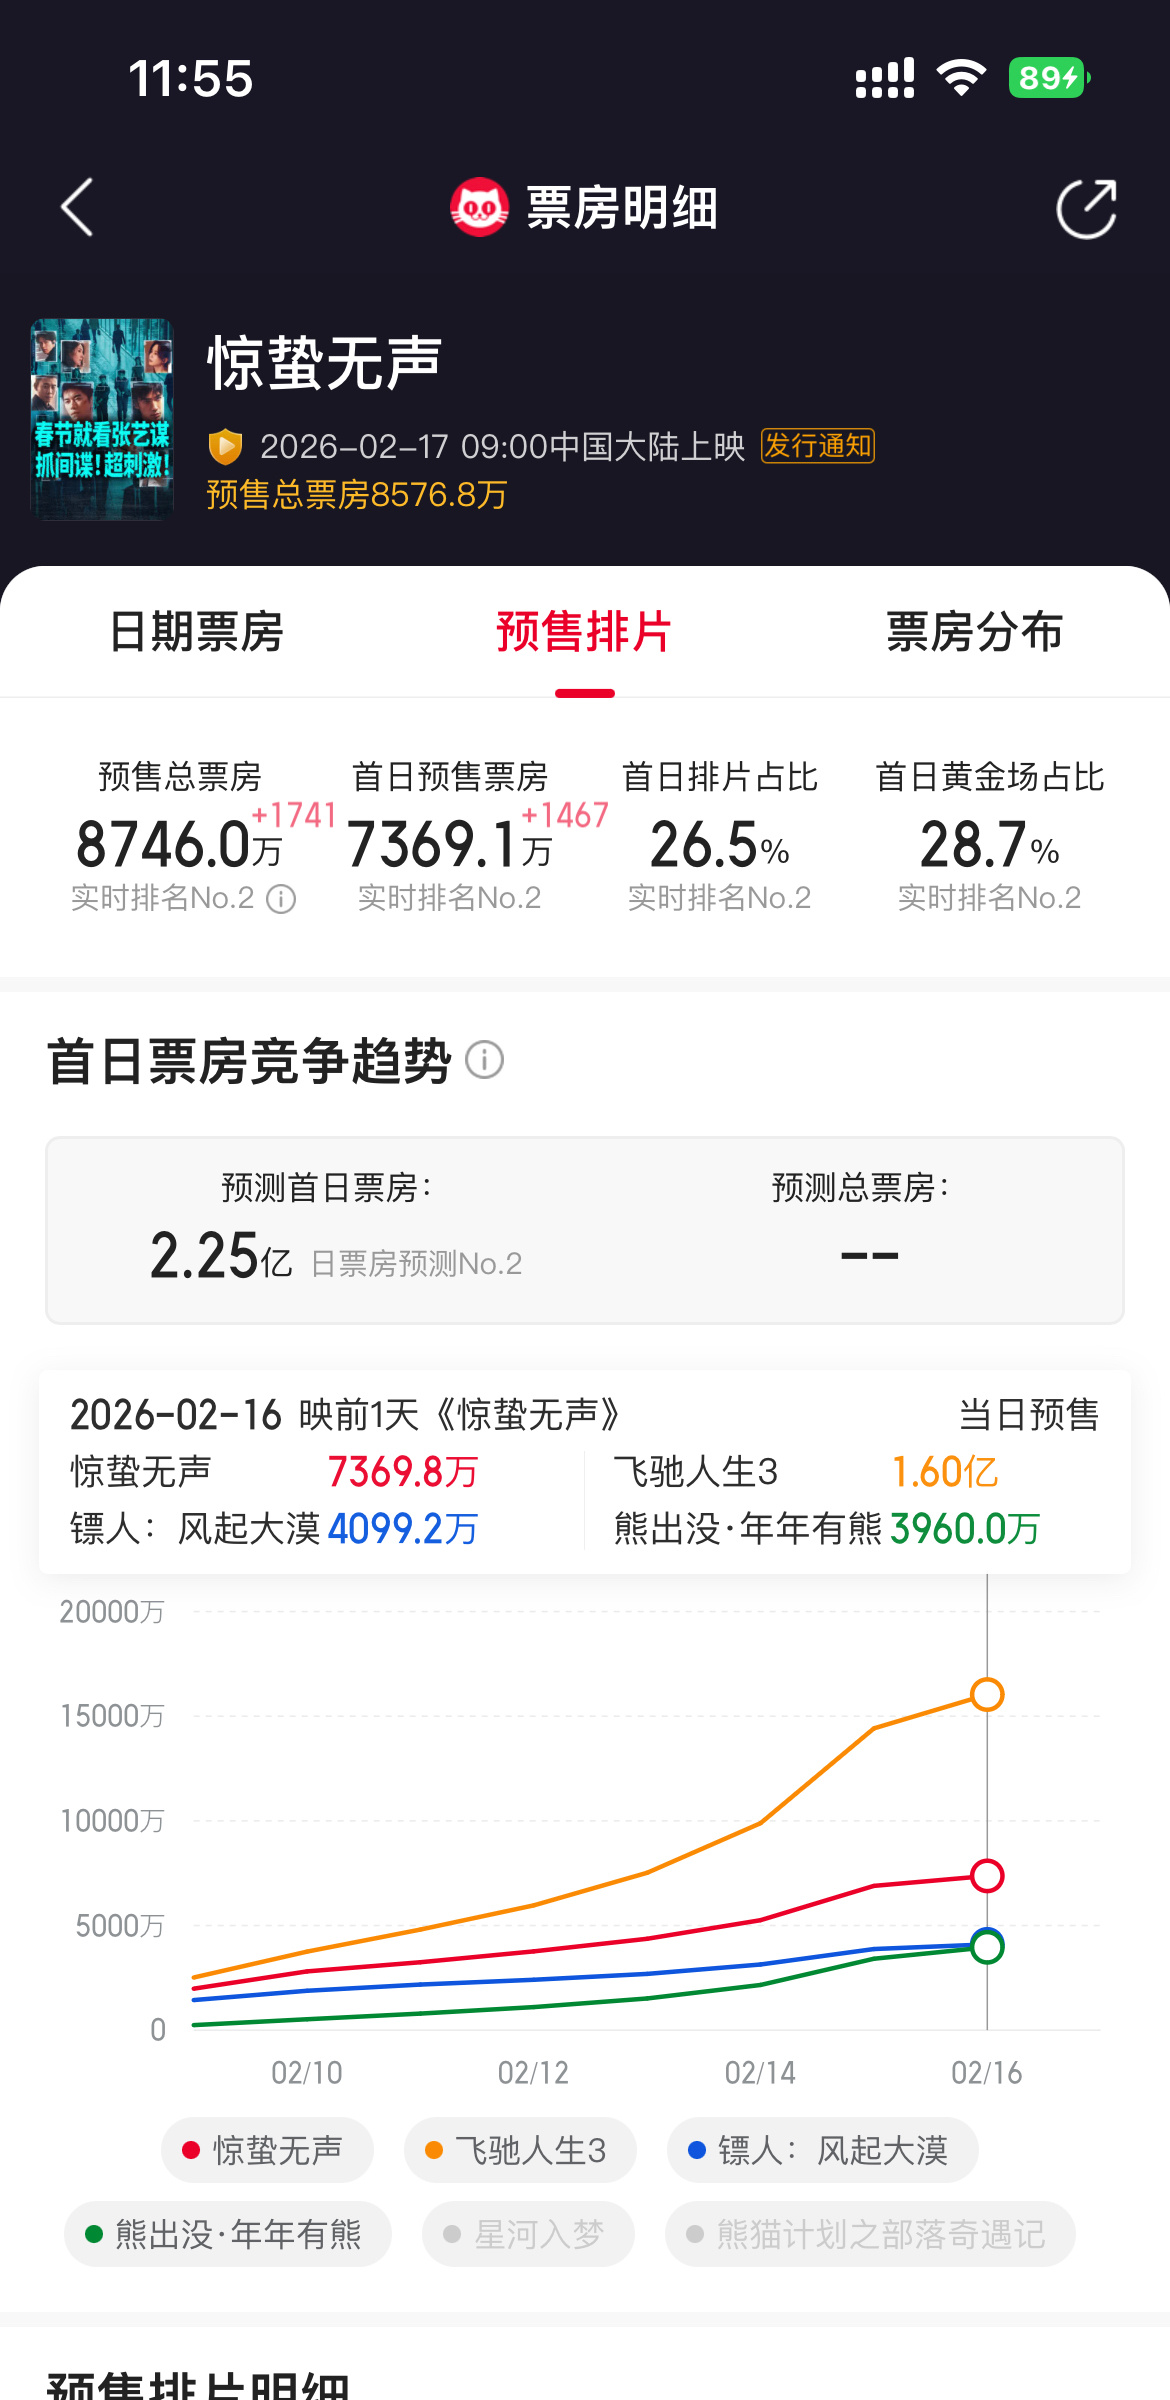This screenshot has height=2400, width=1170.
Task: Tap 镖人：风起大漠 4099.2万 tooltip value
Action: (x=403, y=1529)
